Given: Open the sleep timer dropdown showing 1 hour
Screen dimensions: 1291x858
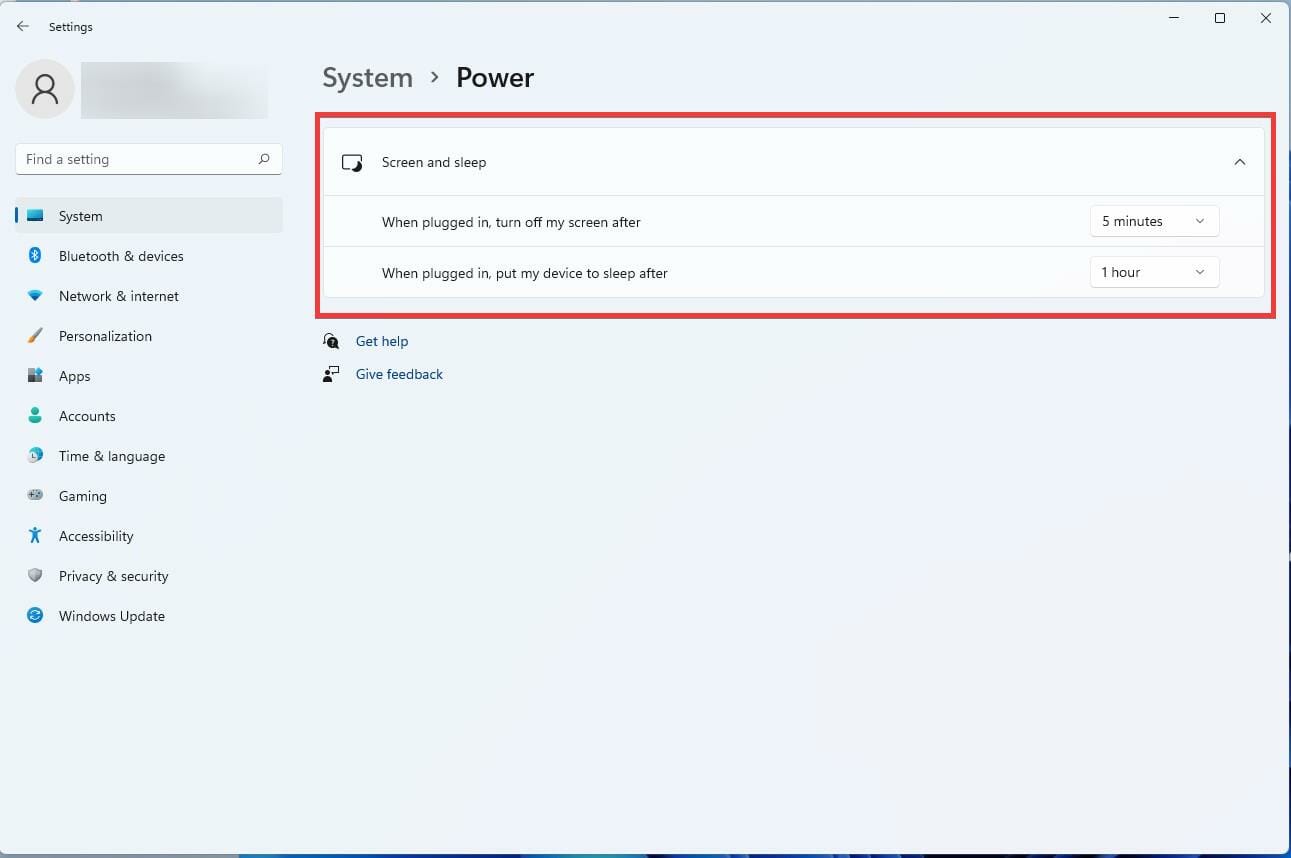Looking at the screenshot, I should 1153,271.
